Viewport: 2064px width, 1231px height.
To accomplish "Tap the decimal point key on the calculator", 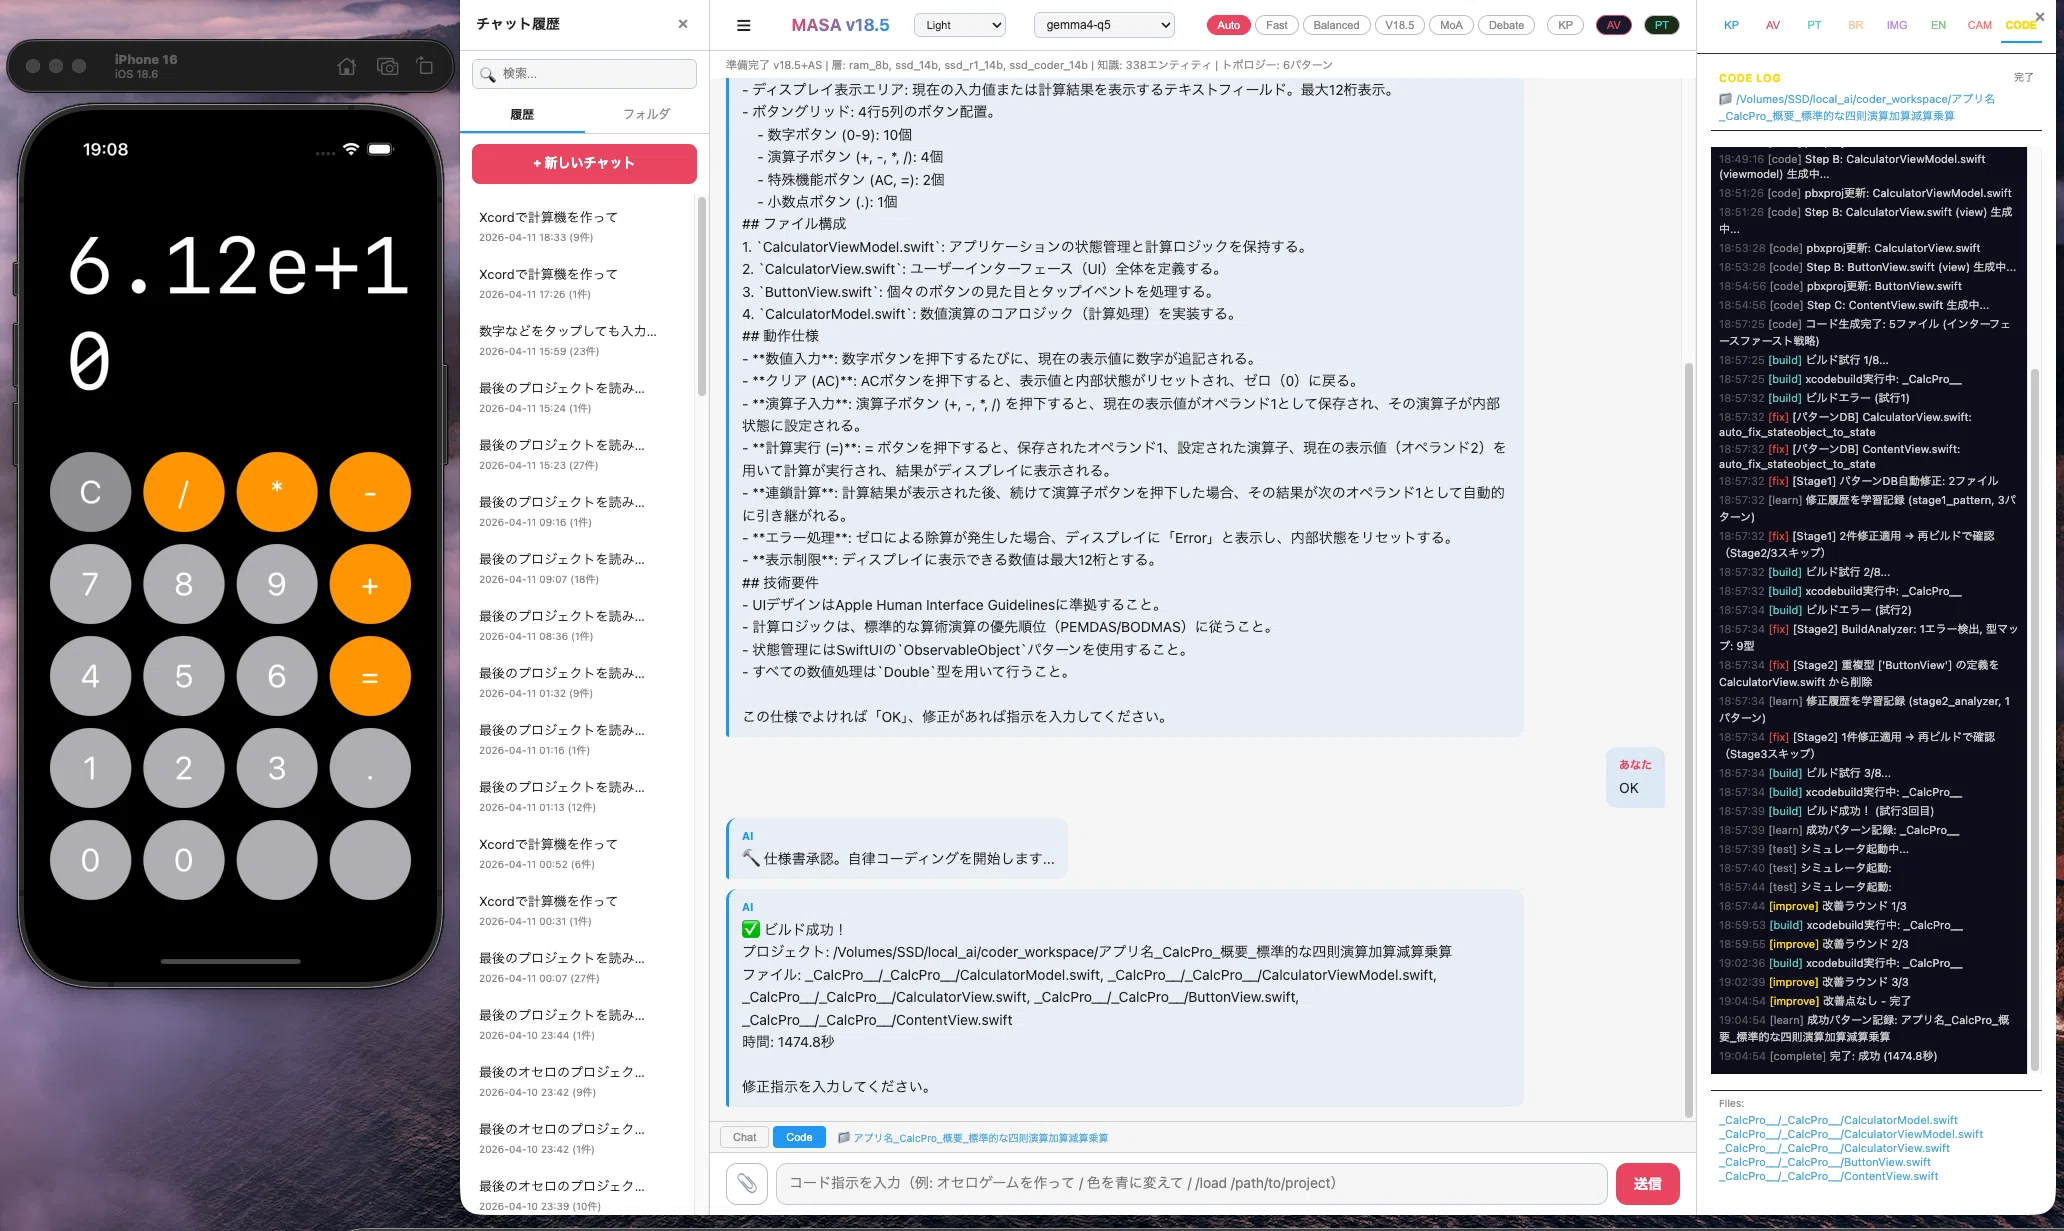I will [x=370, y=768].
